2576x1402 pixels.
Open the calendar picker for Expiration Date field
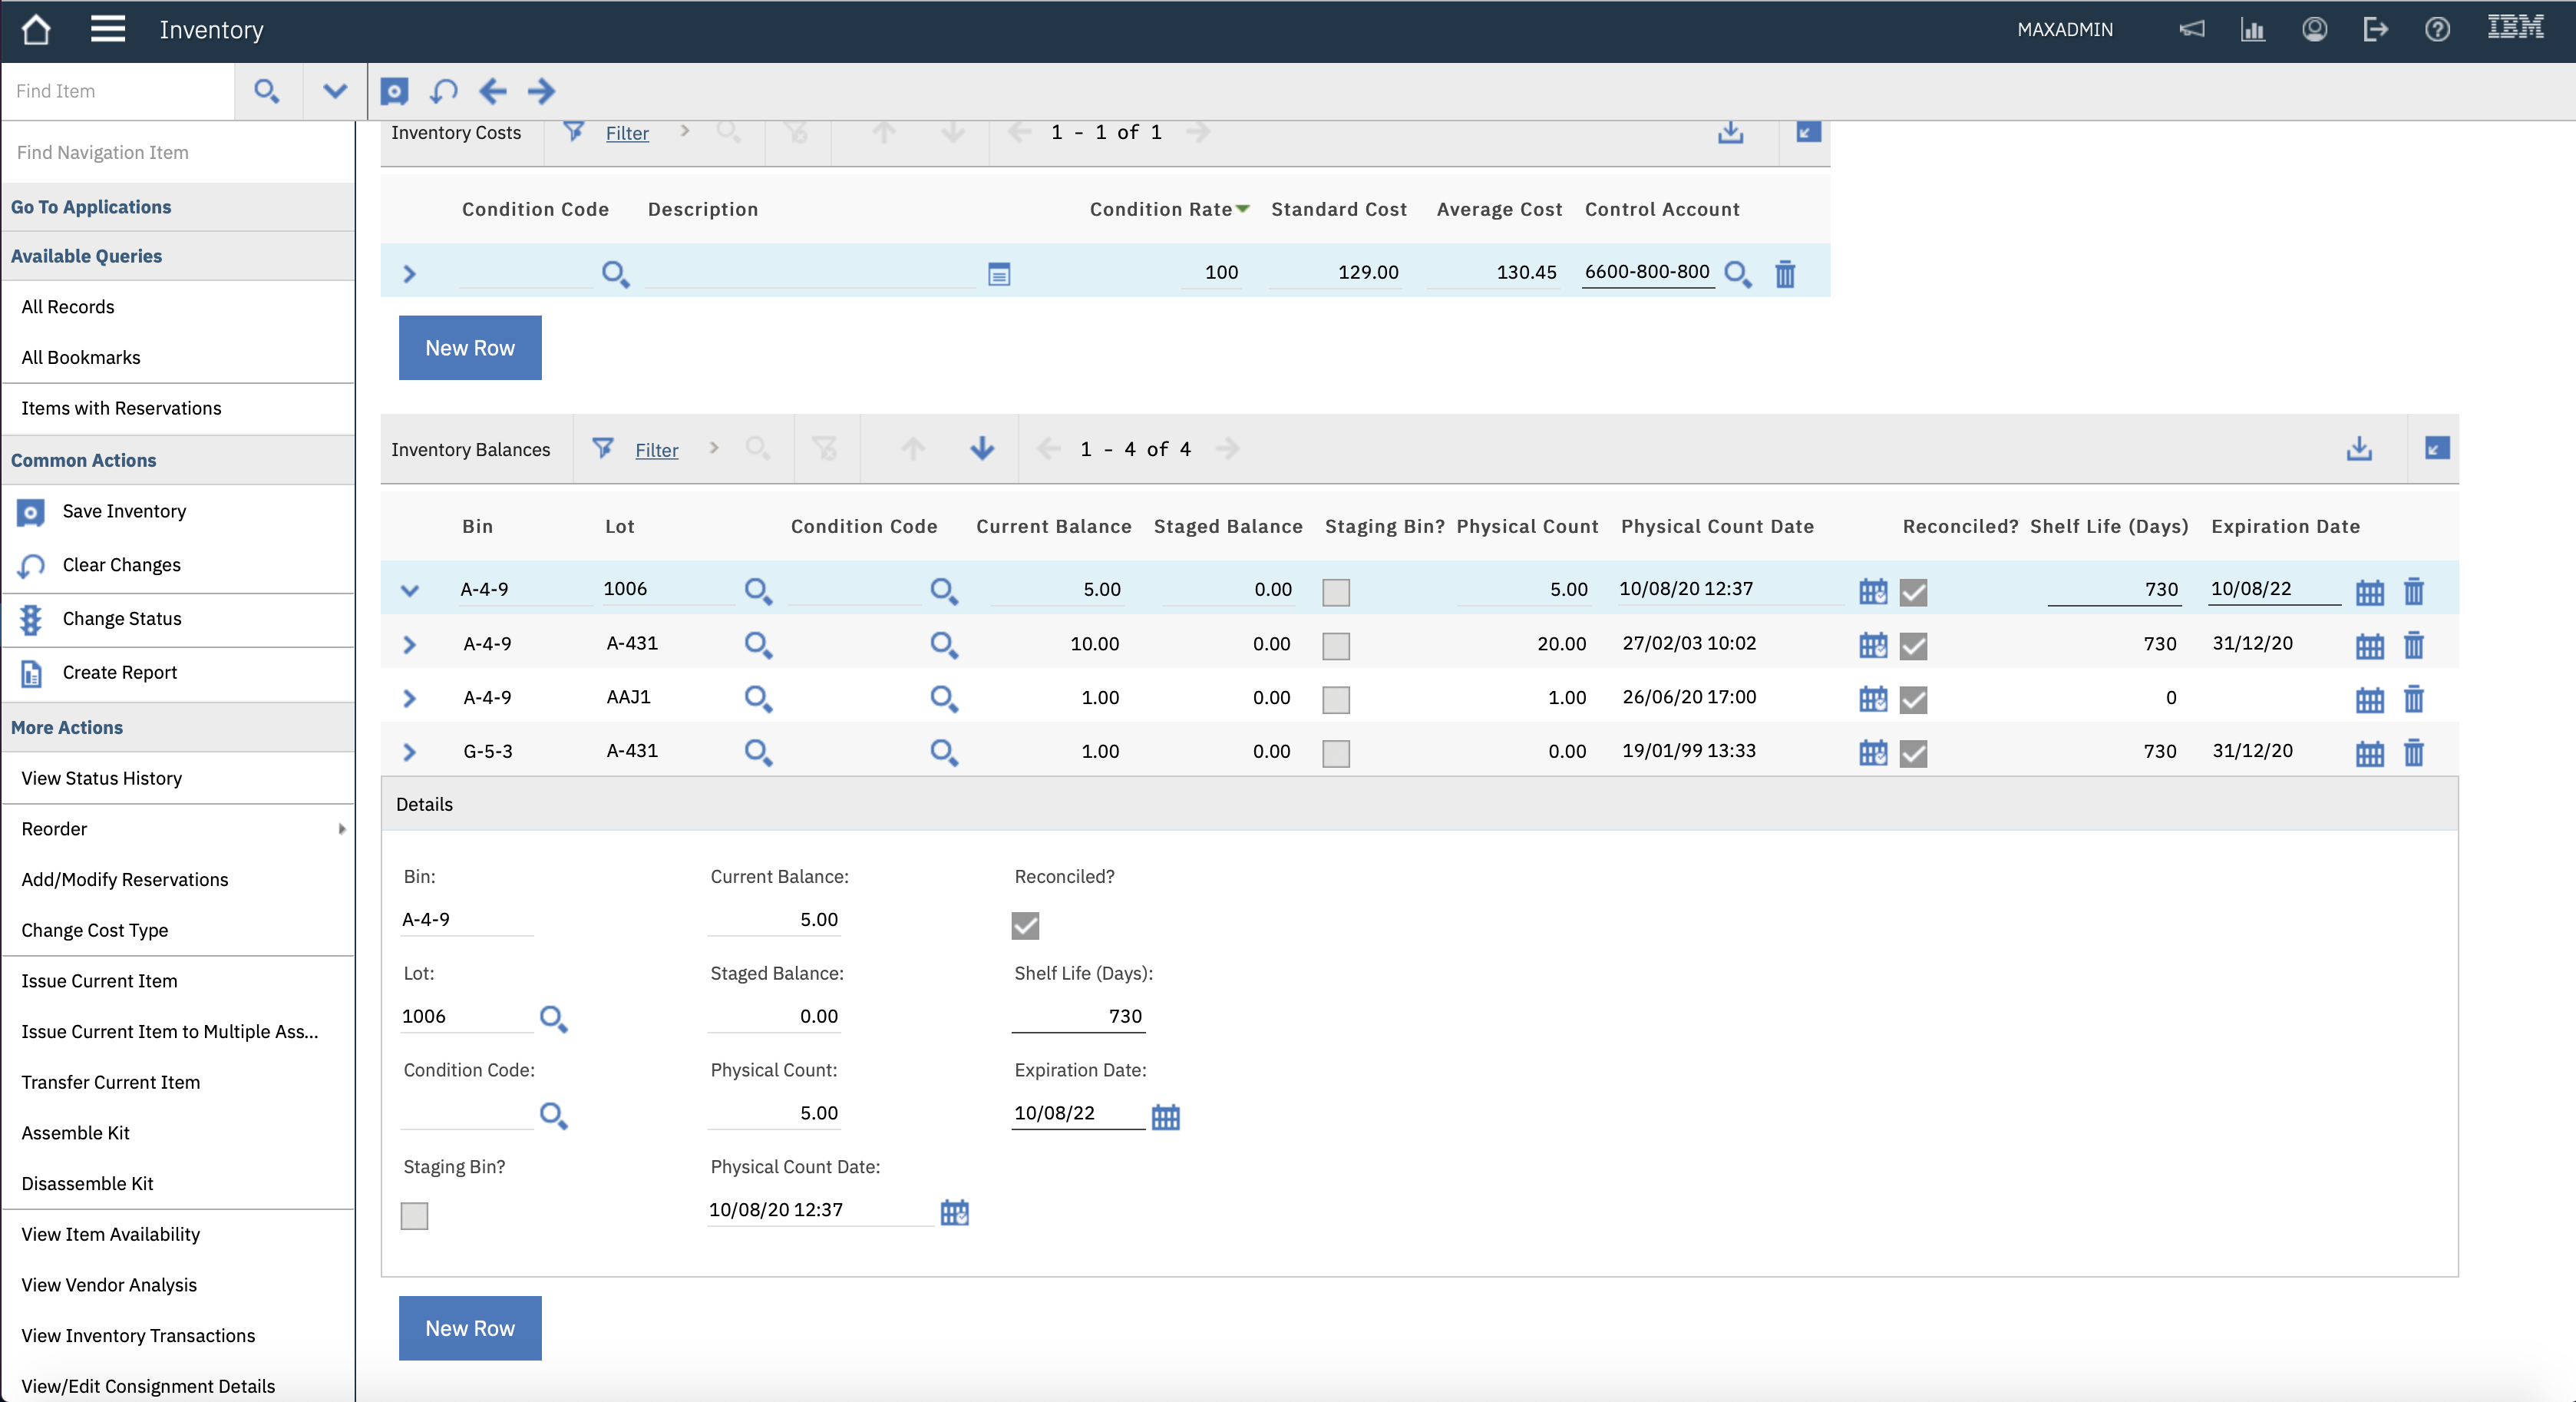tap(1166, 1117)
